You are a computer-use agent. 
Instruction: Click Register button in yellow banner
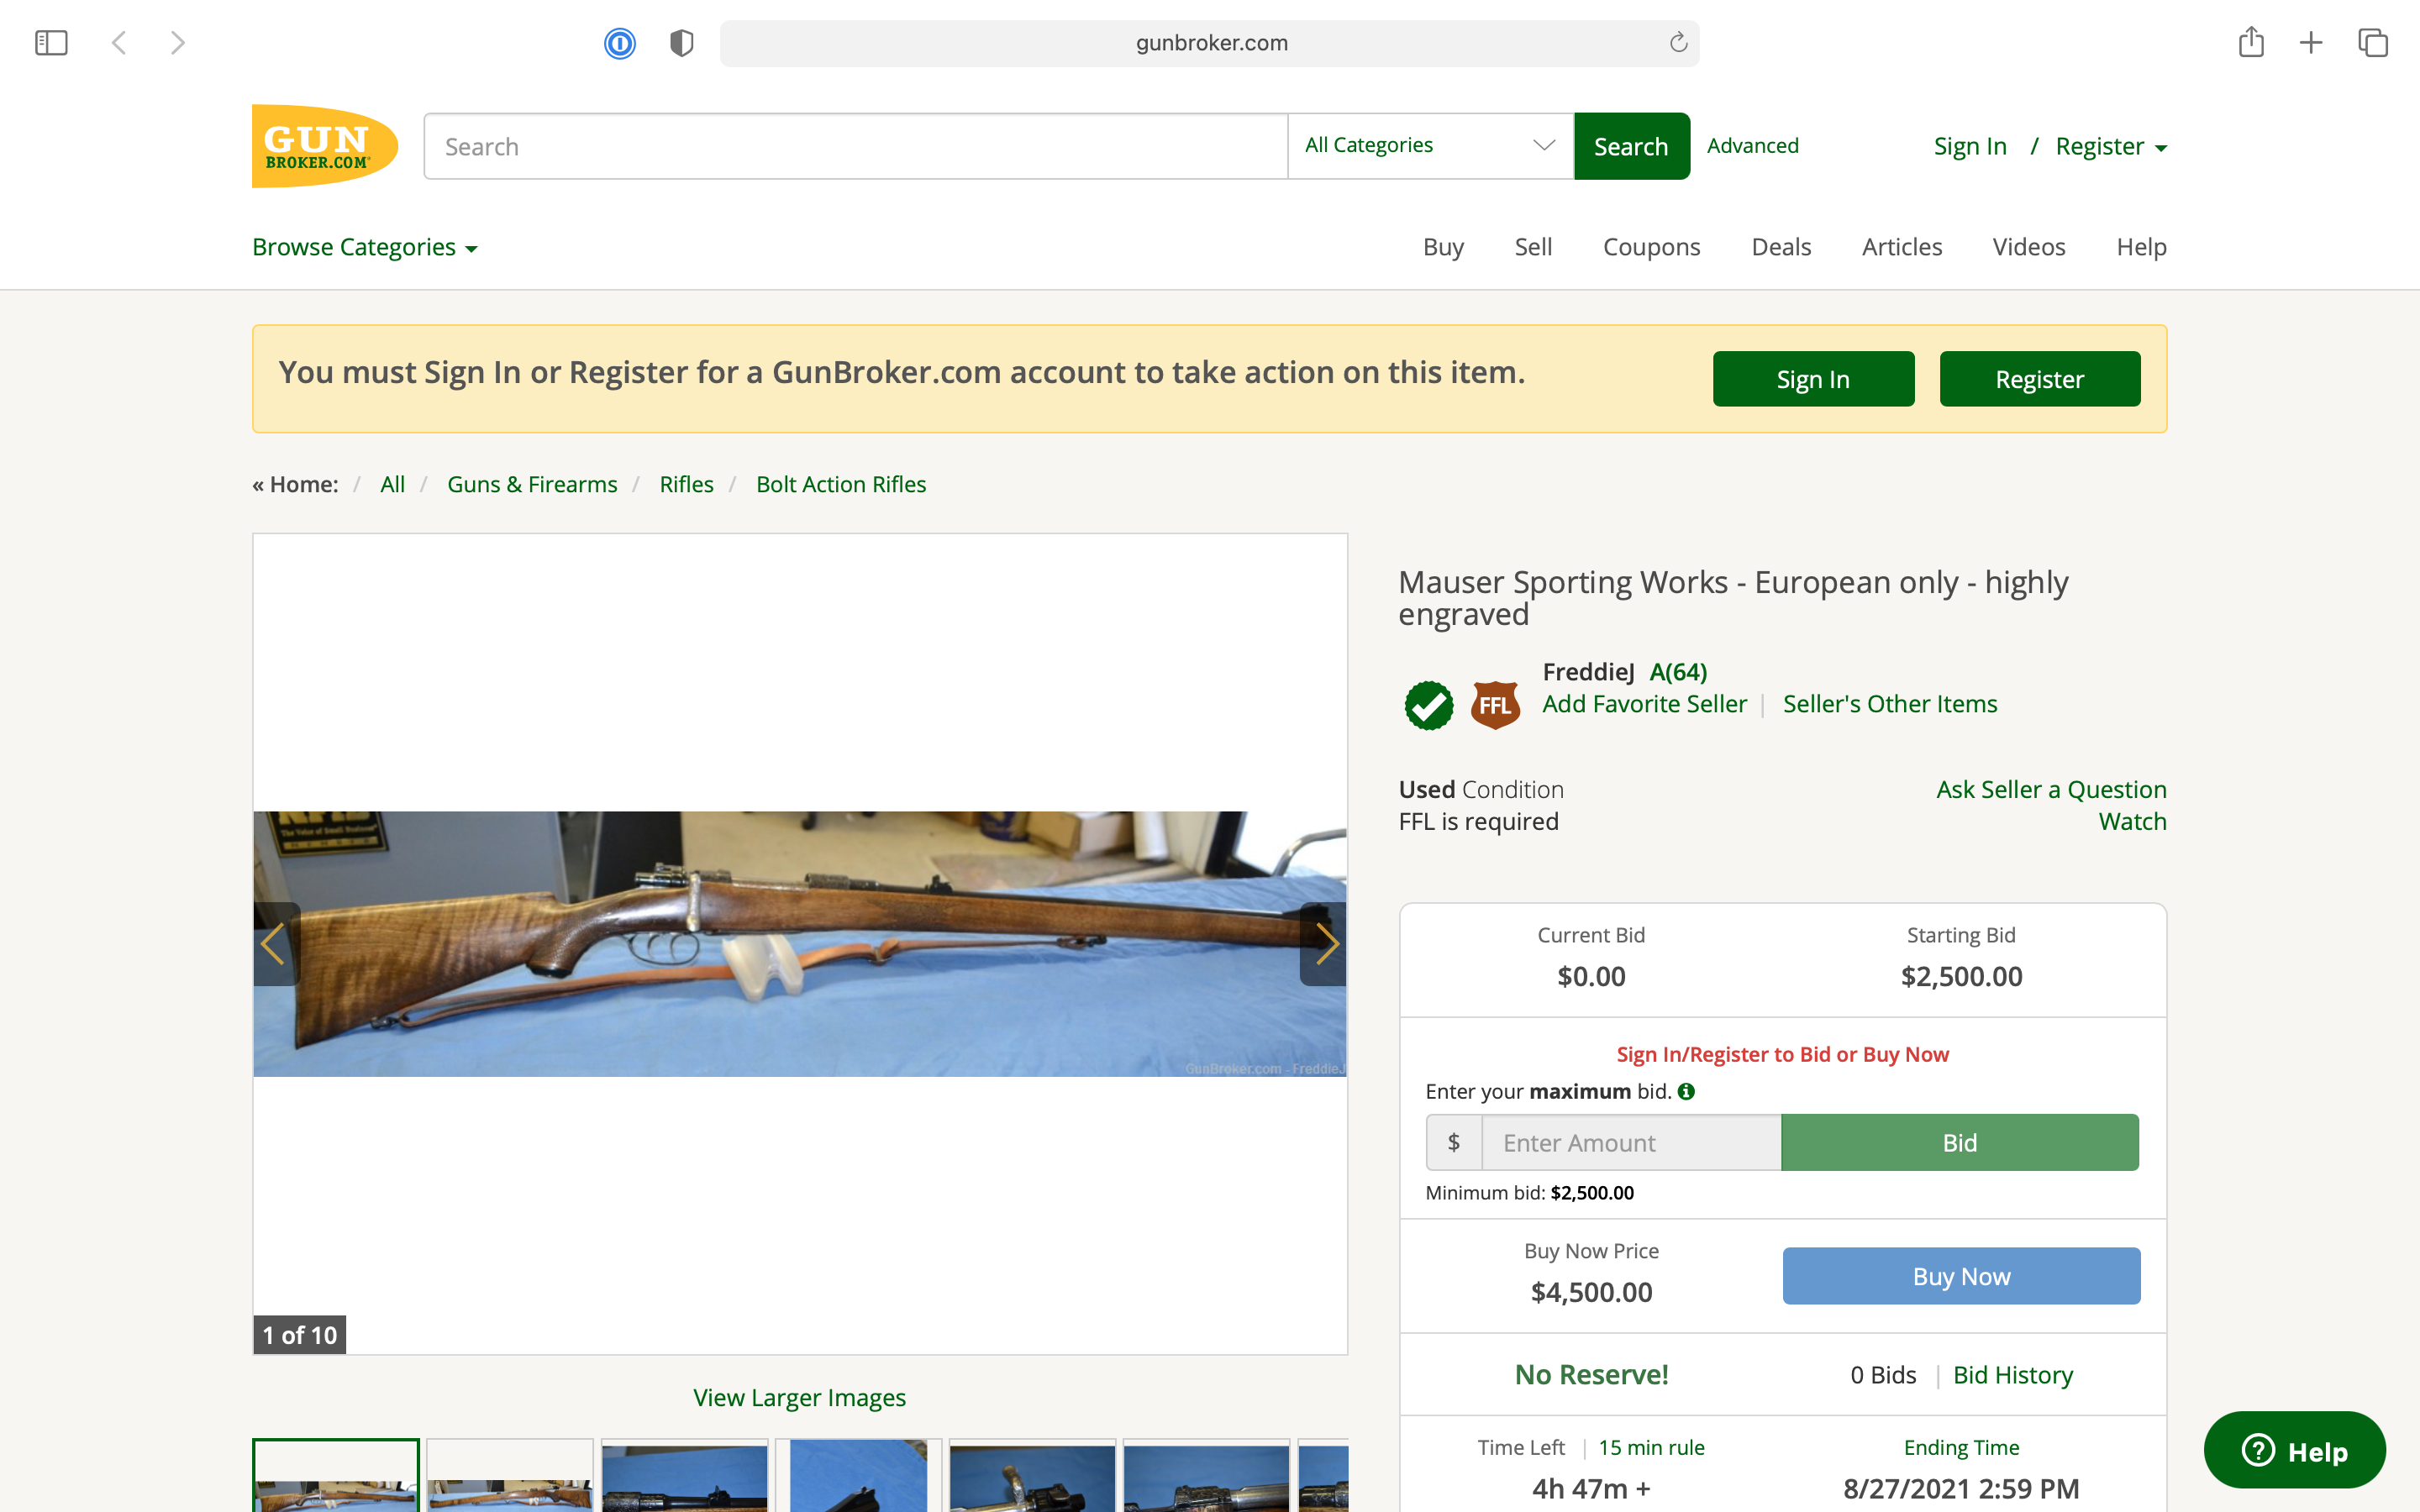pyautogui.click(x=2039, y=379)
